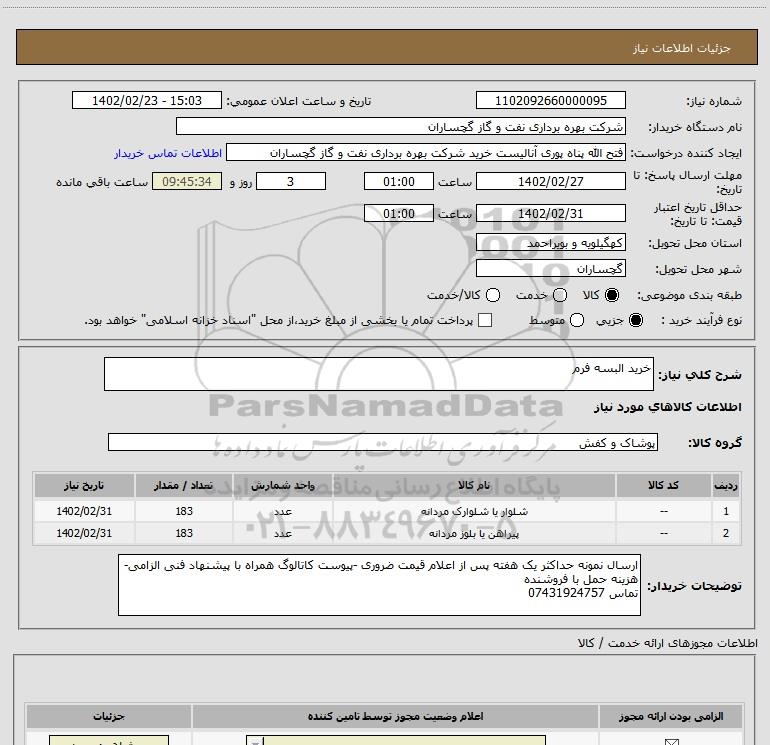Click the buyer notes text area

click(x=379, y=585)
